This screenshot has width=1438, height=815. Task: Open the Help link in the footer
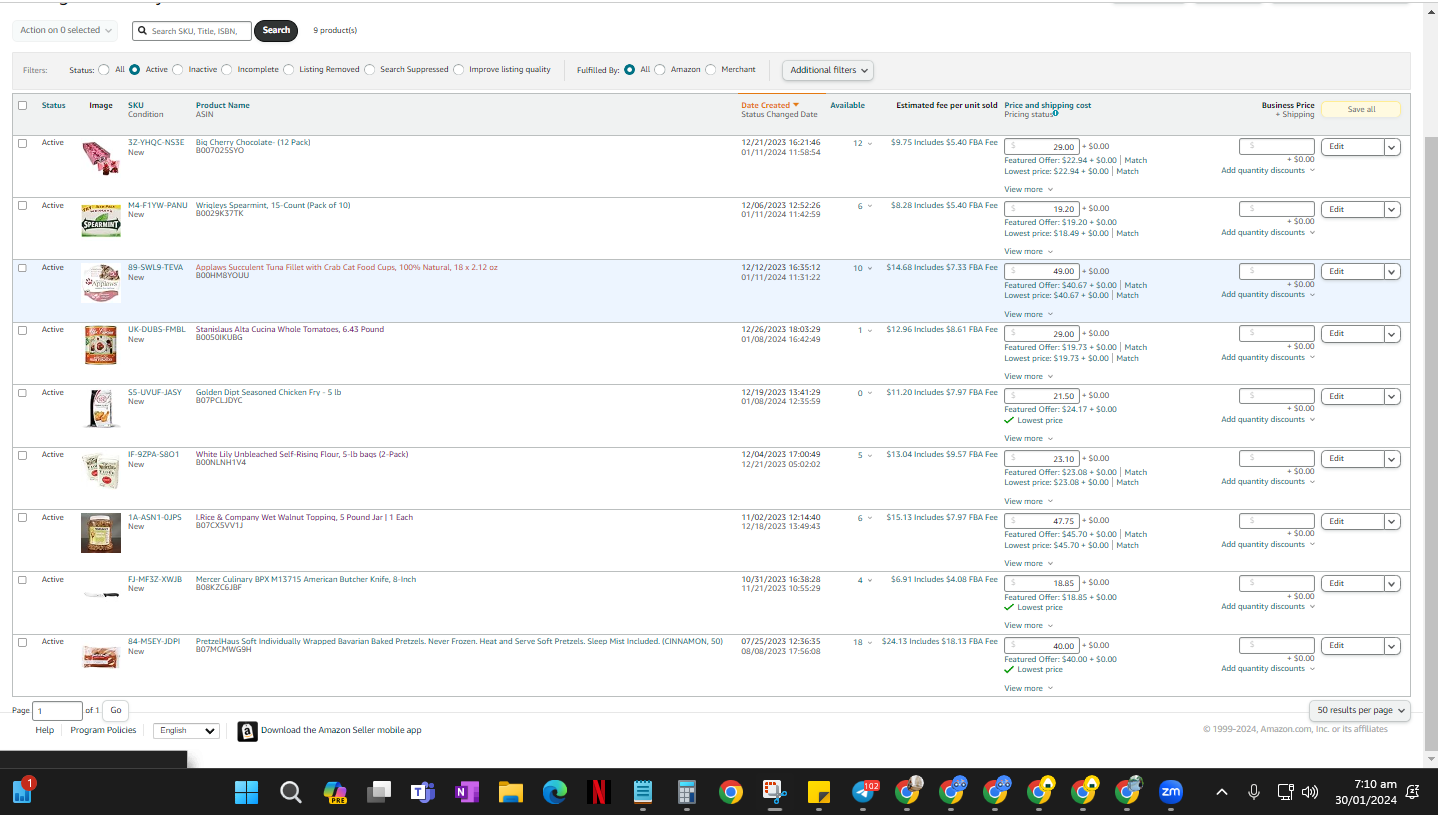(45, 731)
